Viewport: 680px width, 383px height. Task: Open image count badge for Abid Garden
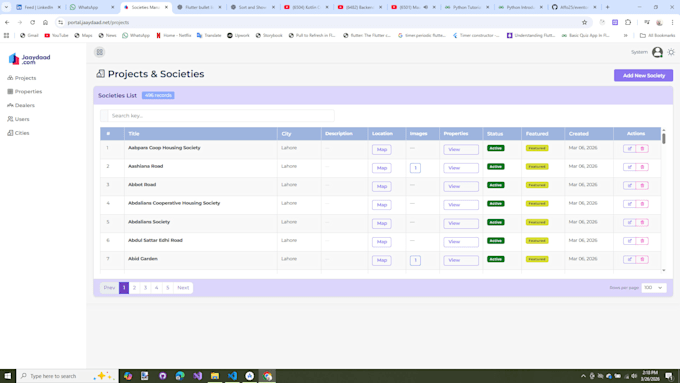coord(415,260)
